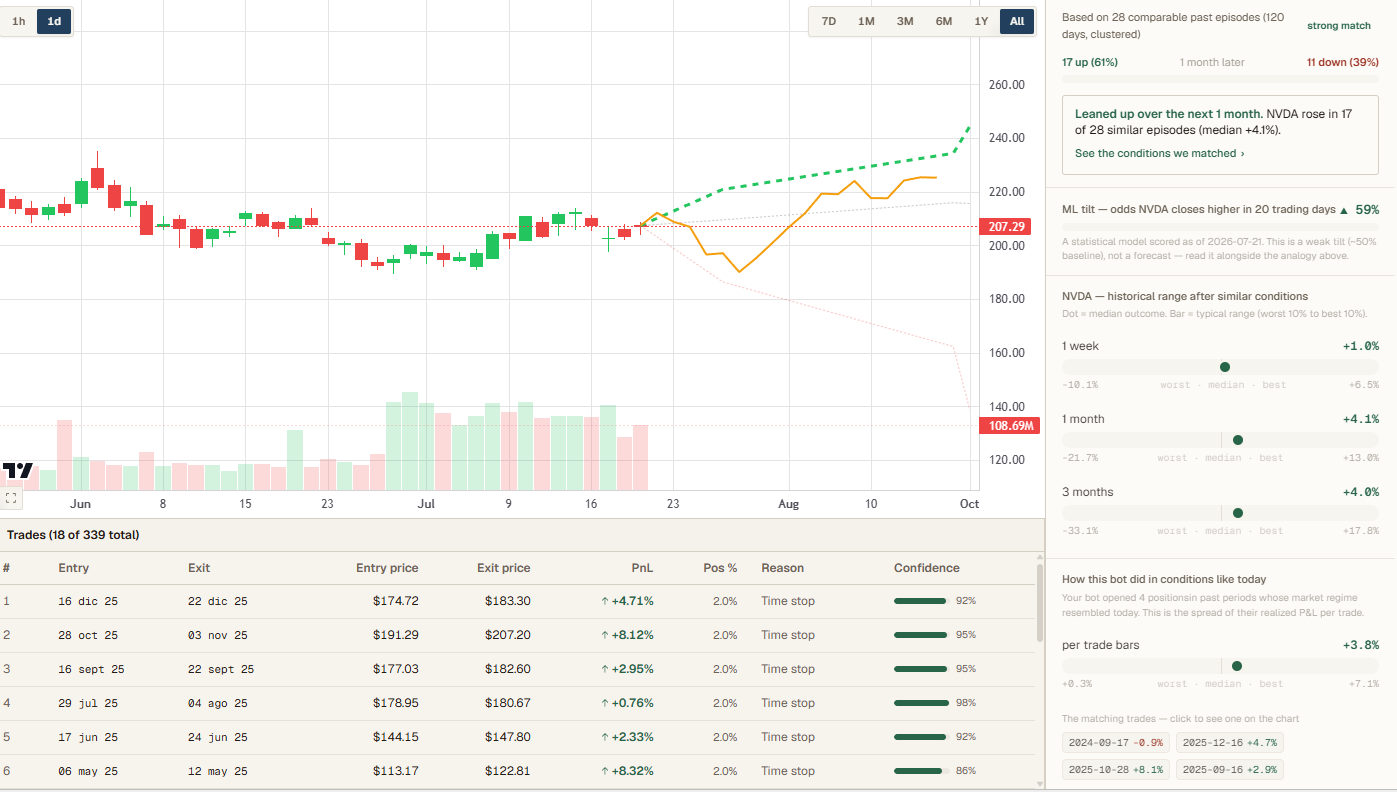
Task: Sort trades by Entry column header
Action: click(x=73, y=568)
